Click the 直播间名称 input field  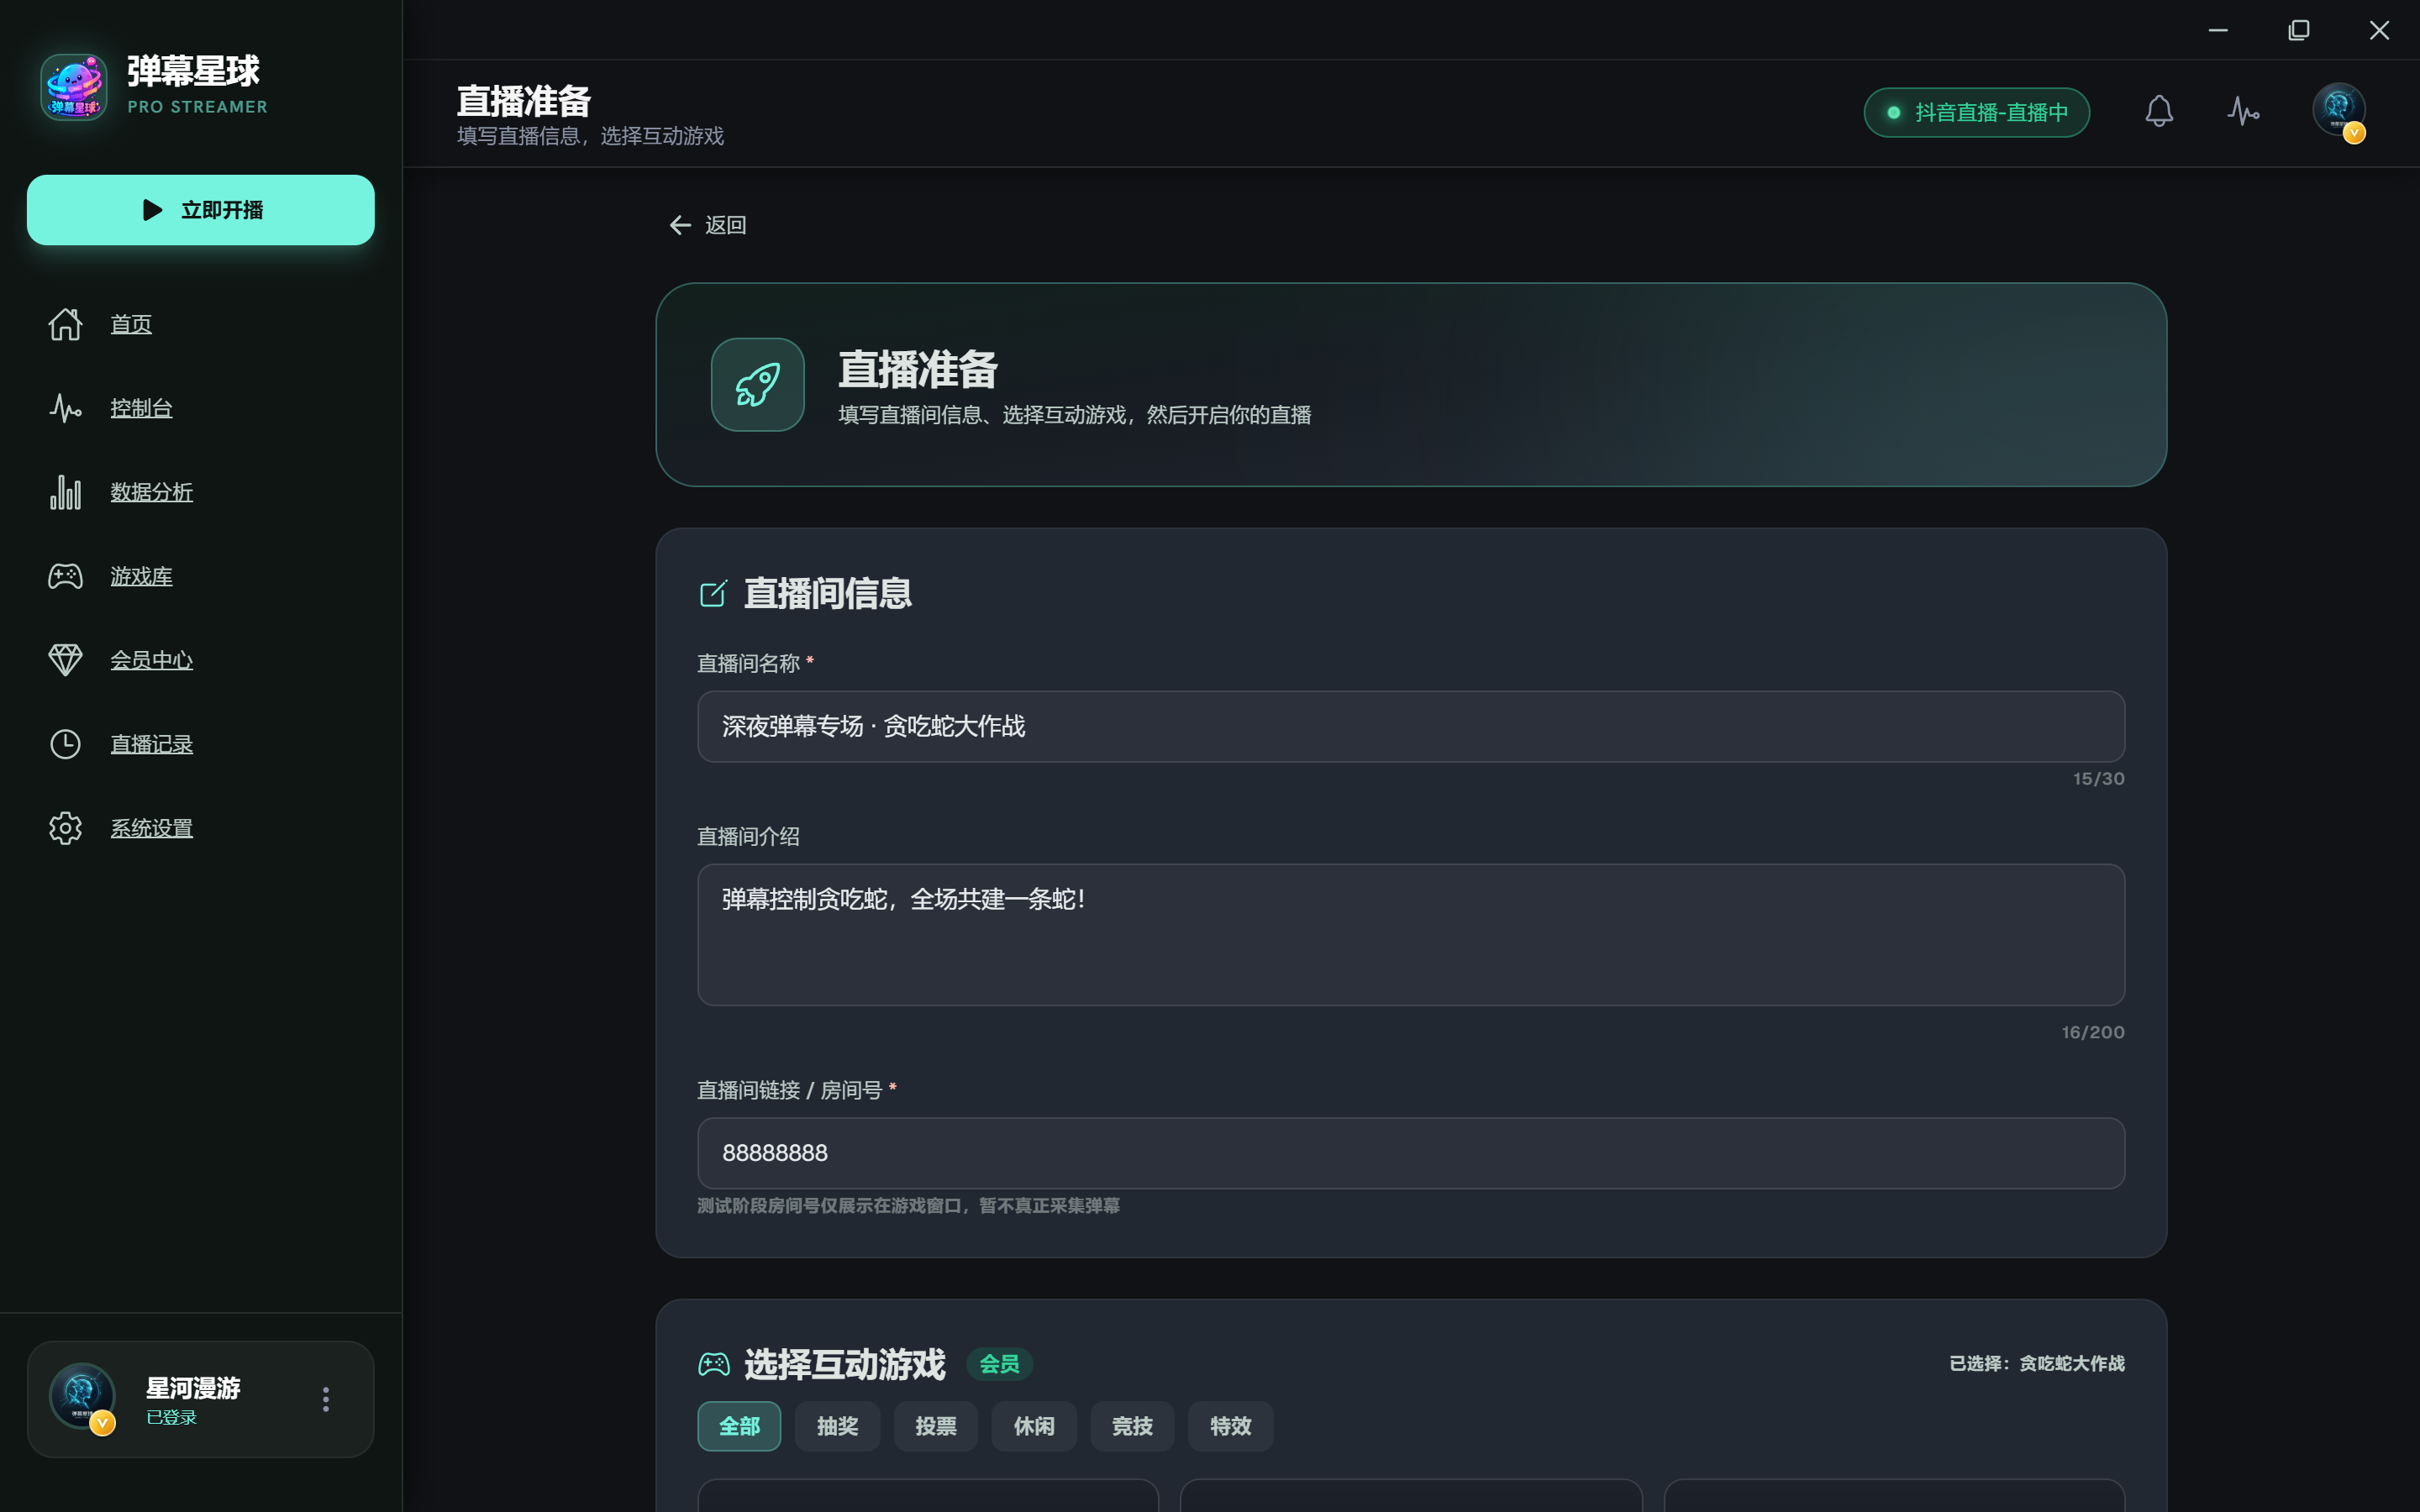point(1411,726)
